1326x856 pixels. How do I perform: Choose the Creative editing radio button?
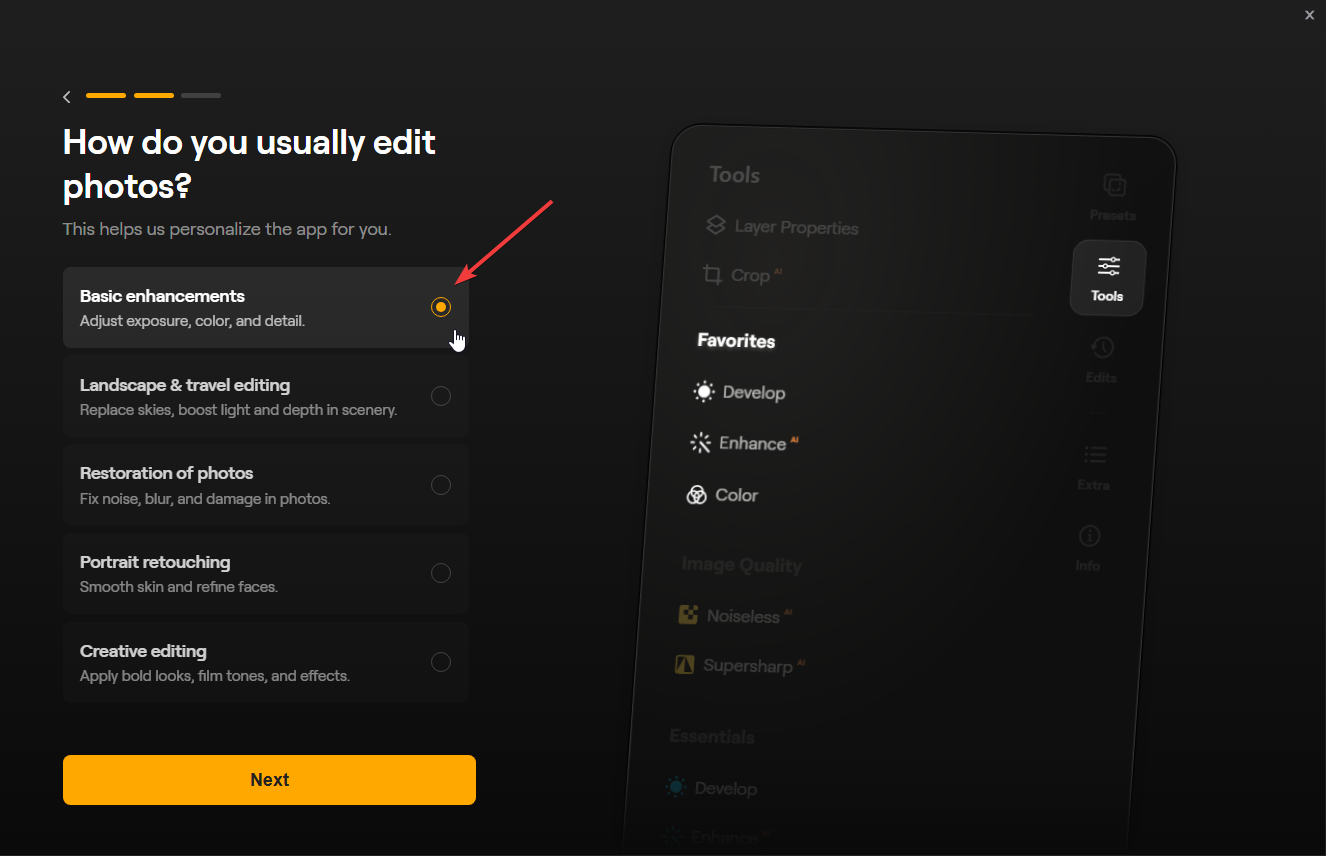click(x=441, y=662)
